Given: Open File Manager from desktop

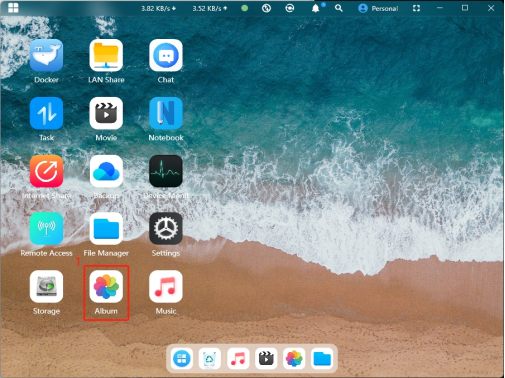Looking at the screenshot, I should point(106,229).
